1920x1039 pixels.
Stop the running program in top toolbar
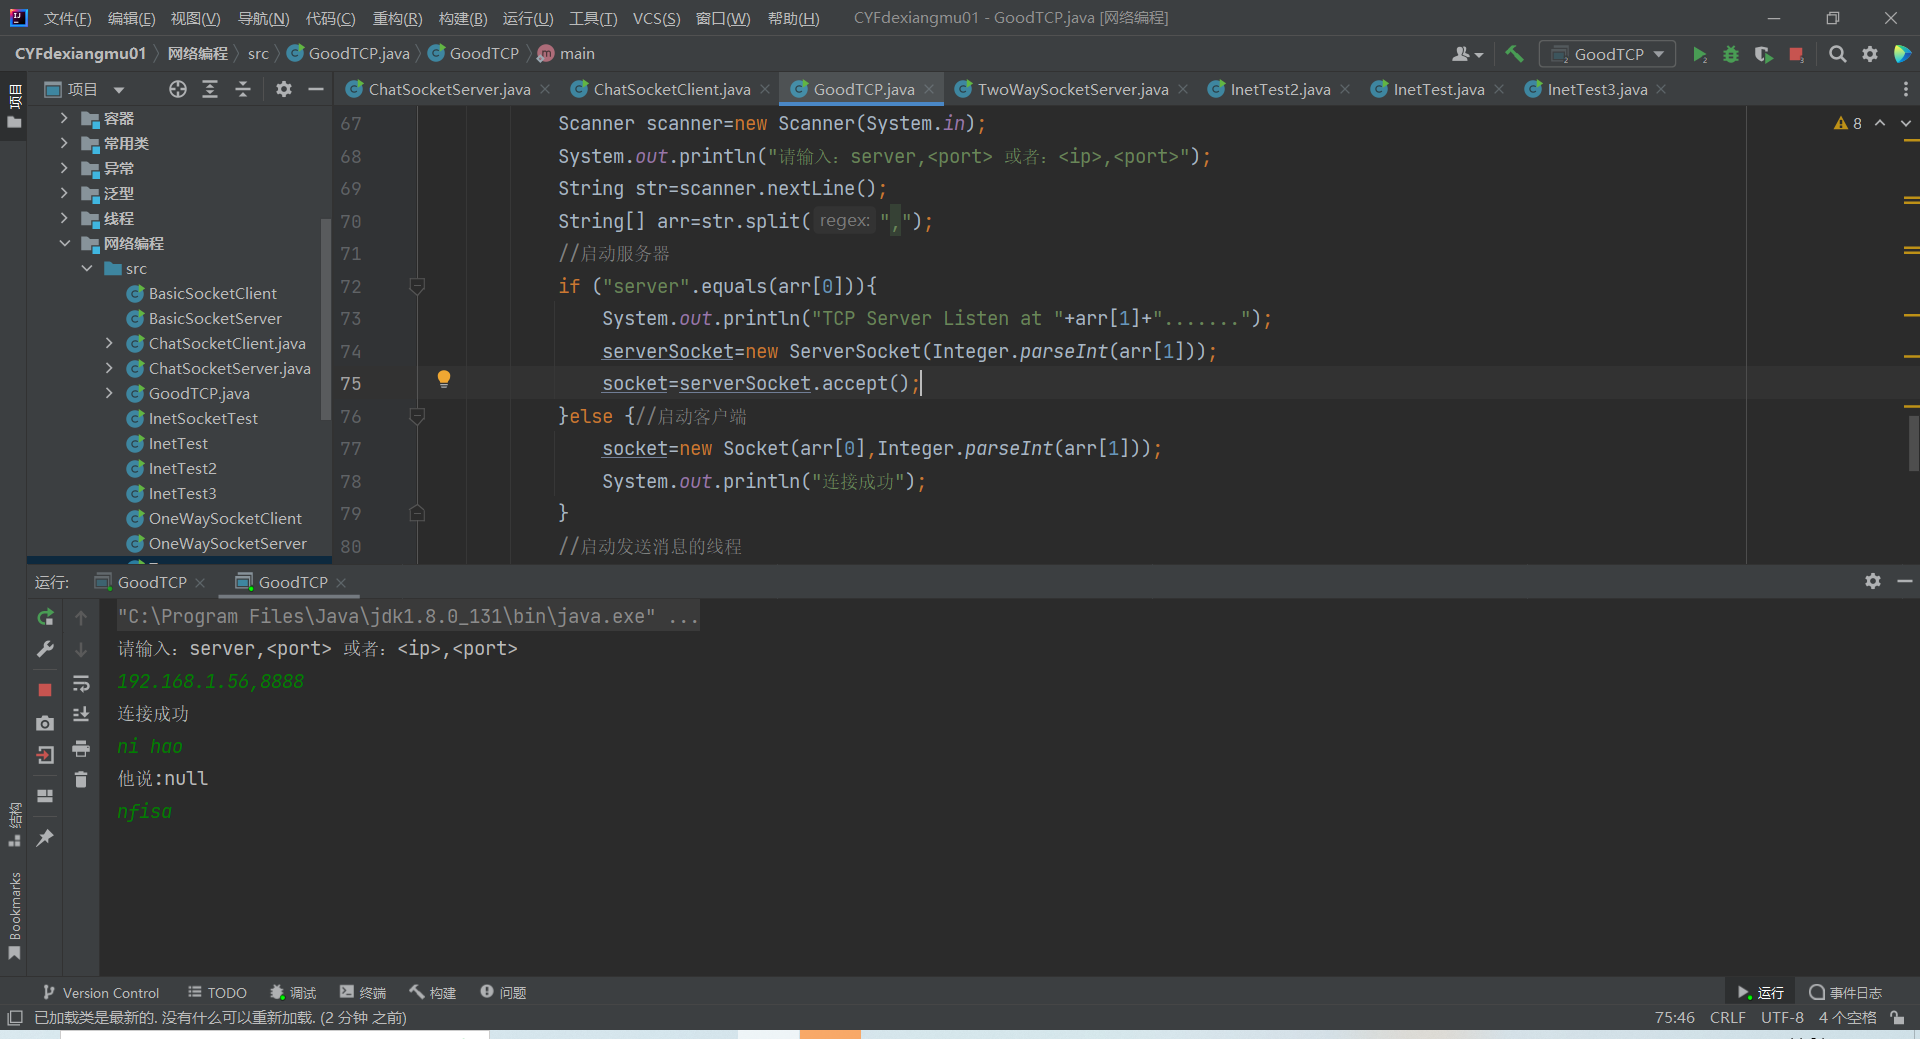tap(1797, 54)
